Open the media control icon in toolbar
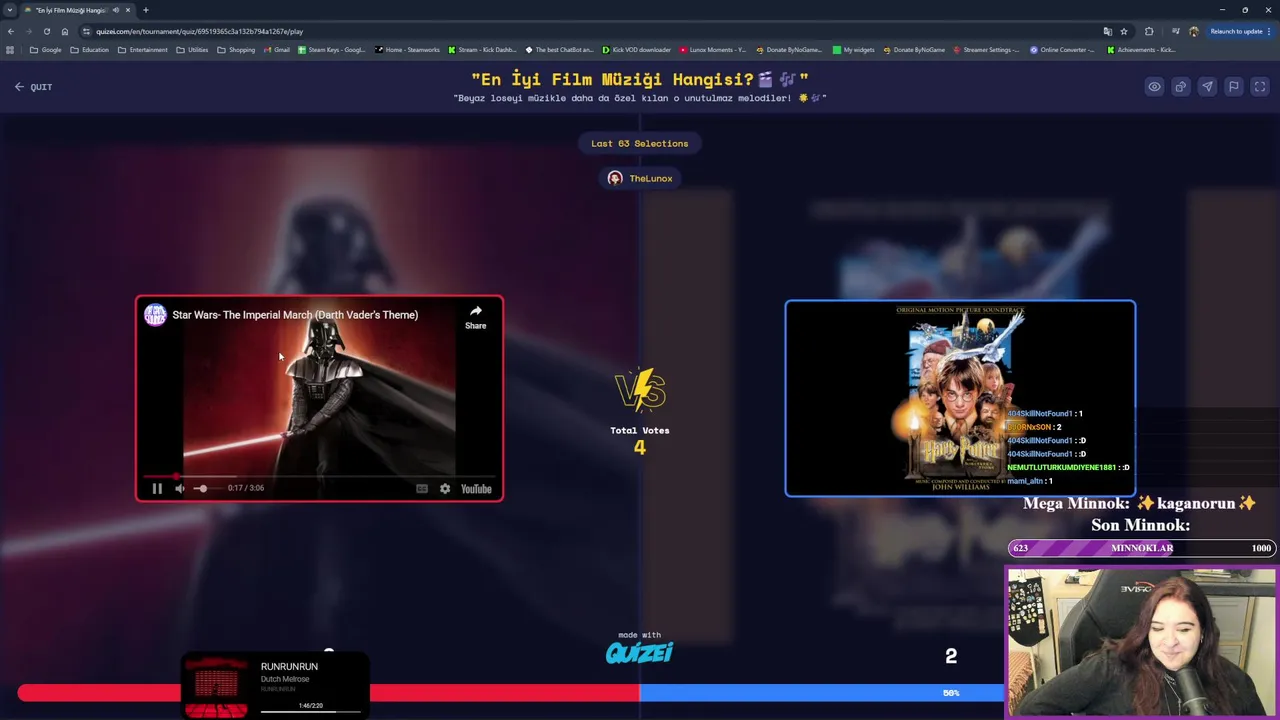The width and height of the screenshot is (1280, 720). (x=1175, y=31)
